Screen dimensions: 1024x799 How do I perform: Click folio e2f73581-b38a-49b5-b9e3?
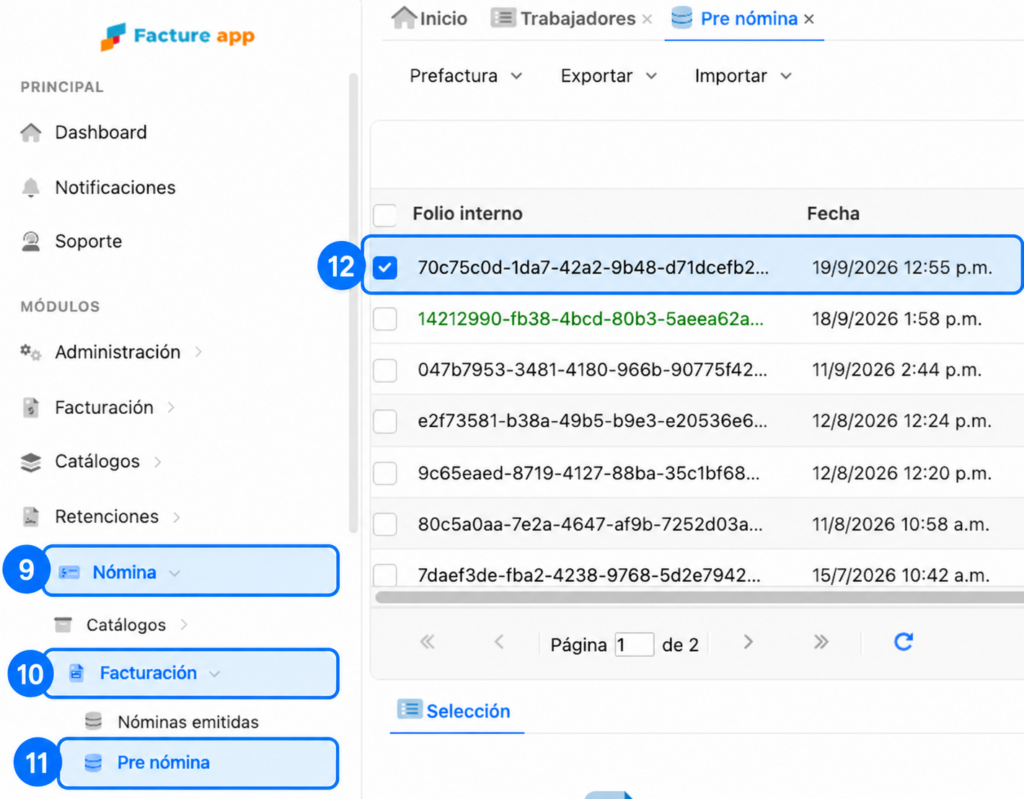pyautogui.click(x=592, y=421)
